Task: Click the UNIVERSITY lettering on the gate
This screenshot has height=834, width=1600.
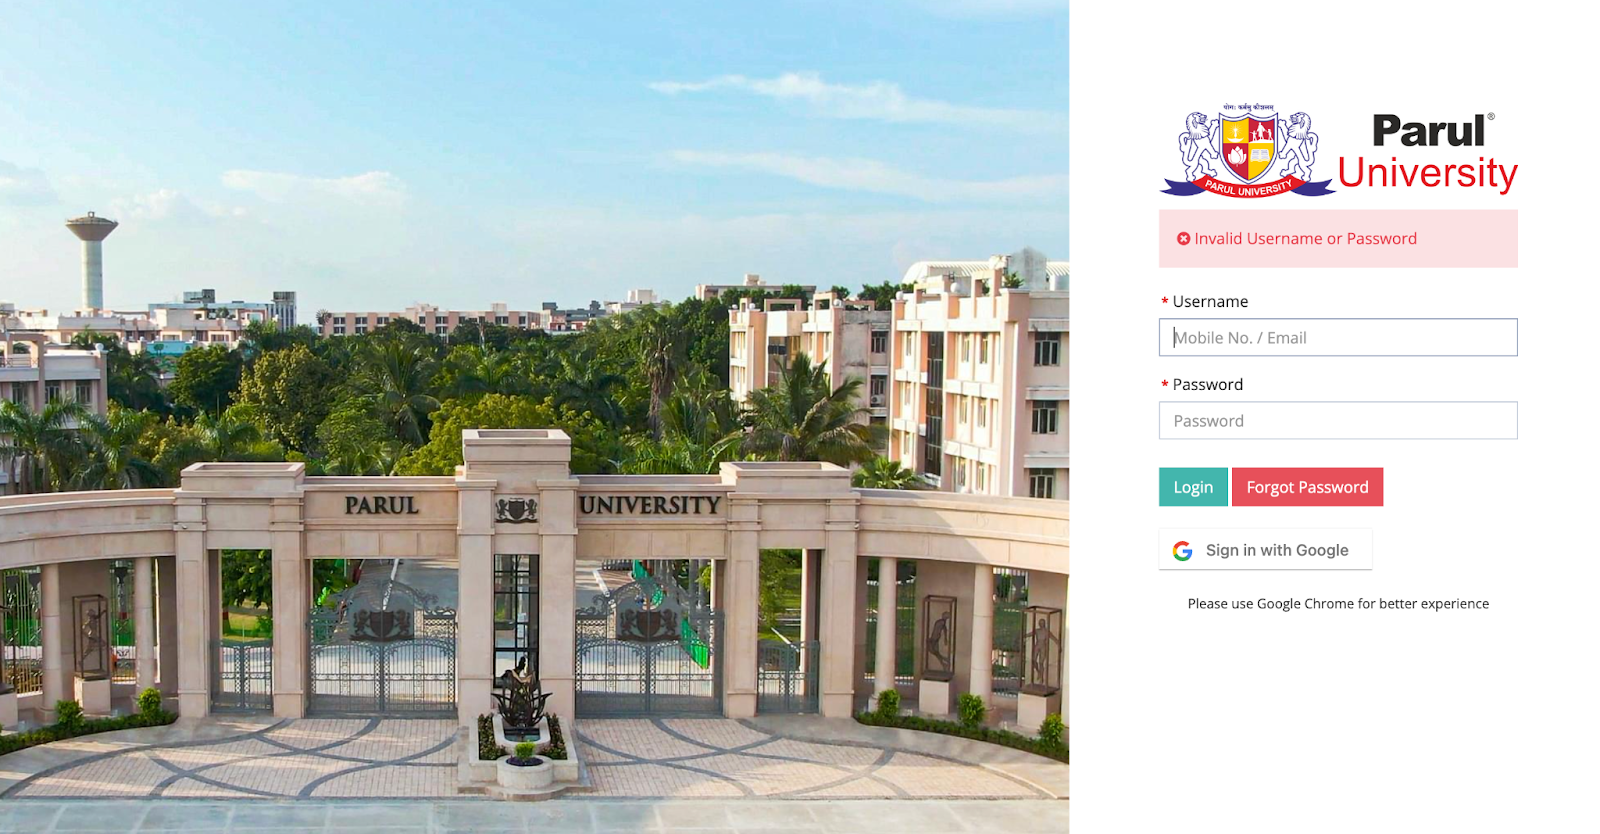Action: [x=650, y=506]
